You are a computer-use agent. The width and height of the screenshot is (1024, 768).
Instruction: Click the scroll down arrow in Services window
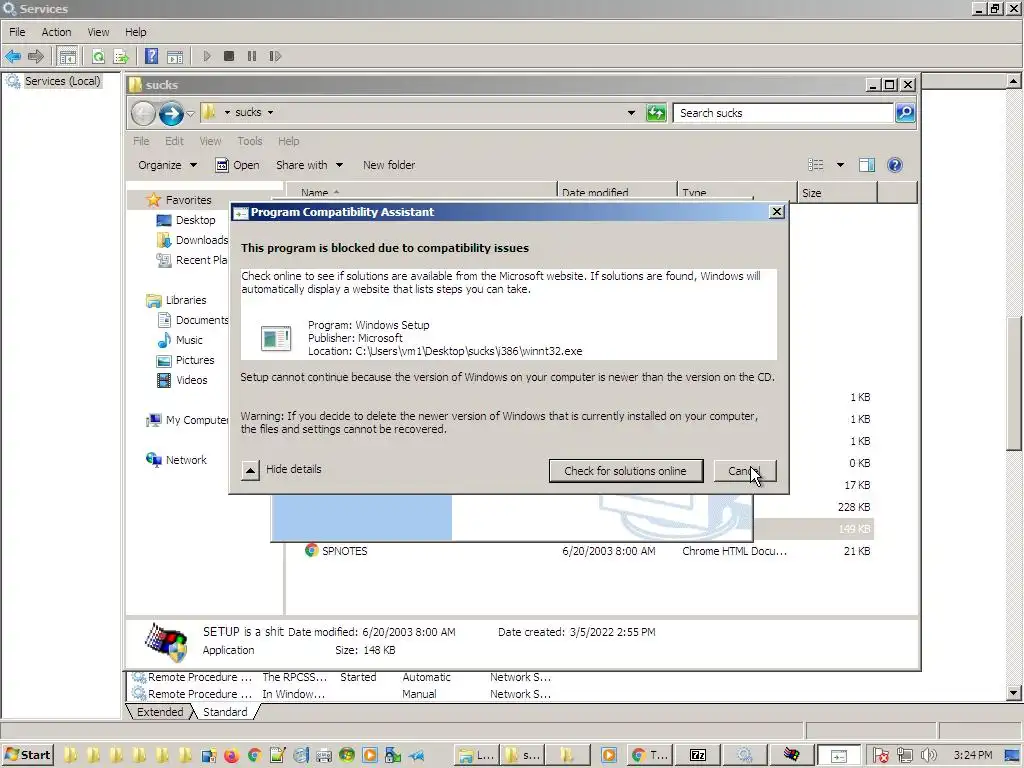[1014, 694]
